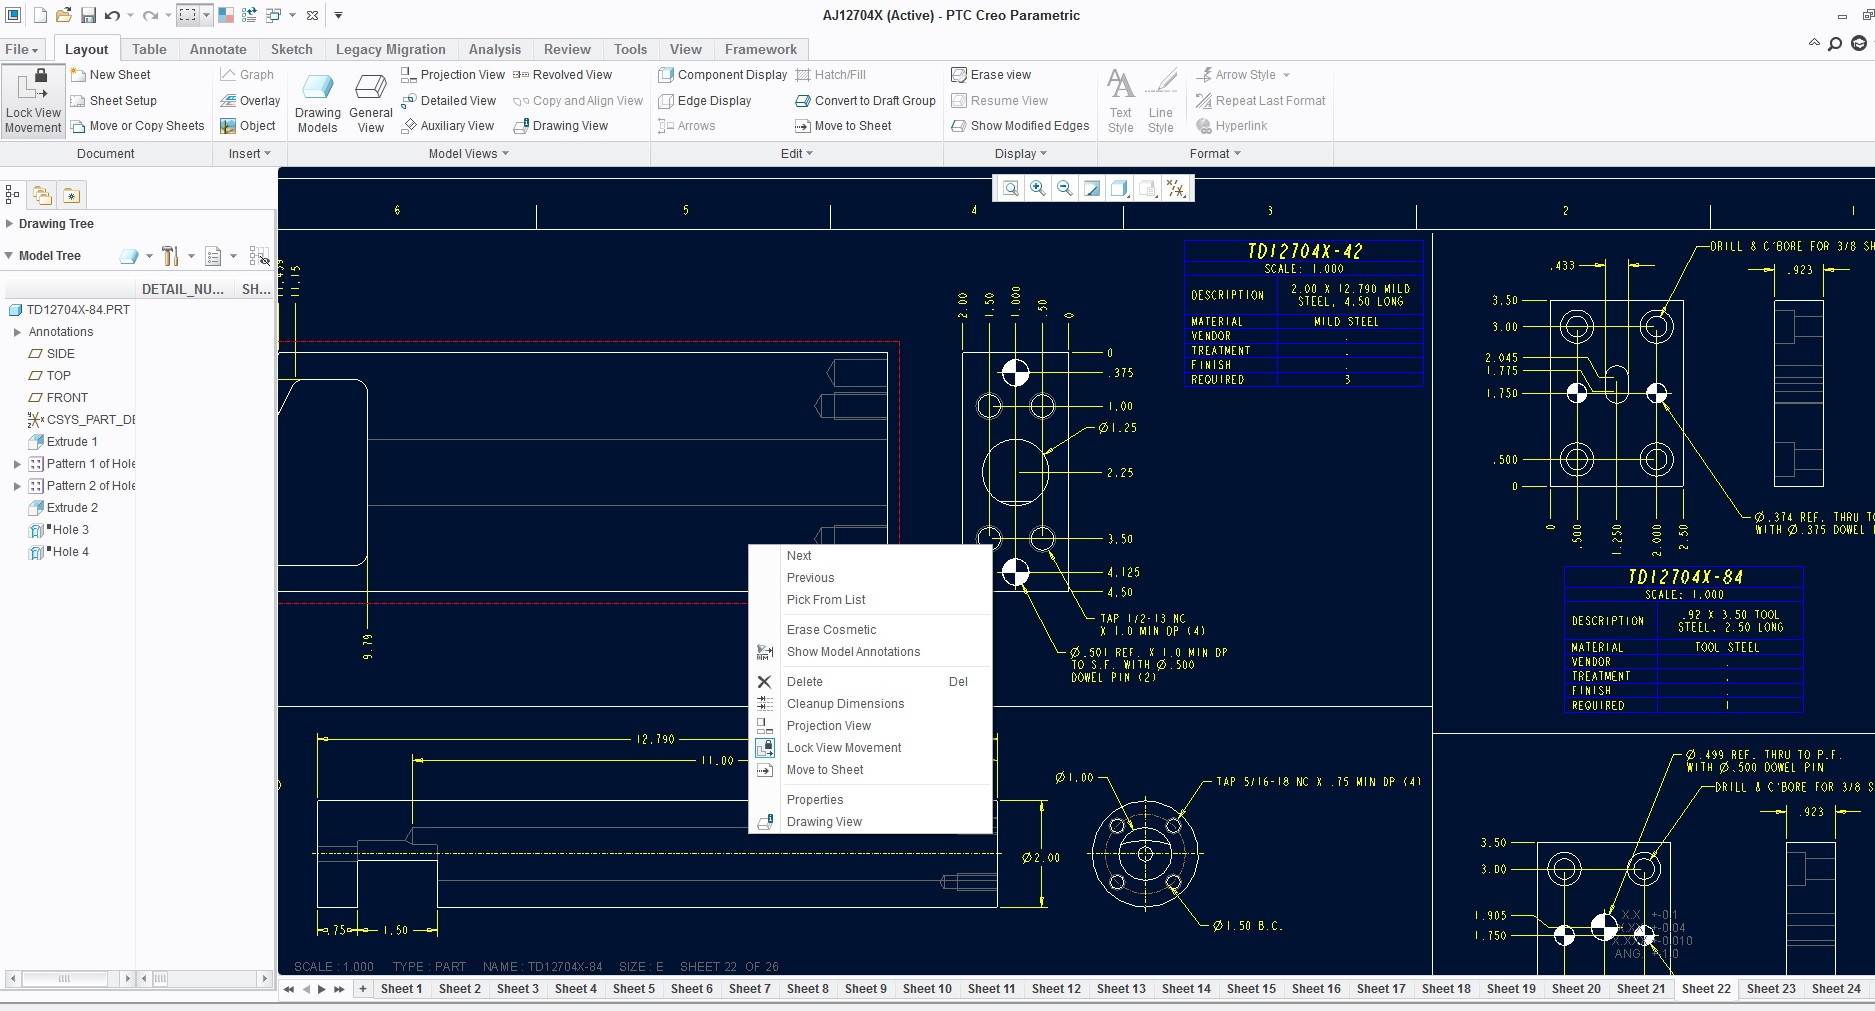The image size is (1875, 1011).
Task: Go to the first sheet arrow button
Action: pyautogui.click(x=289, y=989)
